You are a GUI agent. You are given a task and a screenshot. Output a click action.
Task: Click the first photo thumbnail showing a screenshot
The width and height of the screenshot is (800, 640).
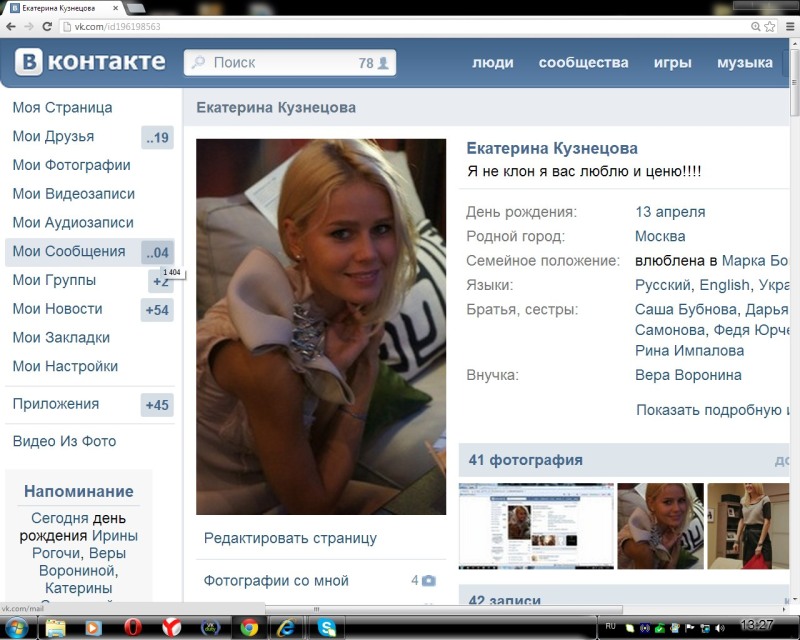536,526
